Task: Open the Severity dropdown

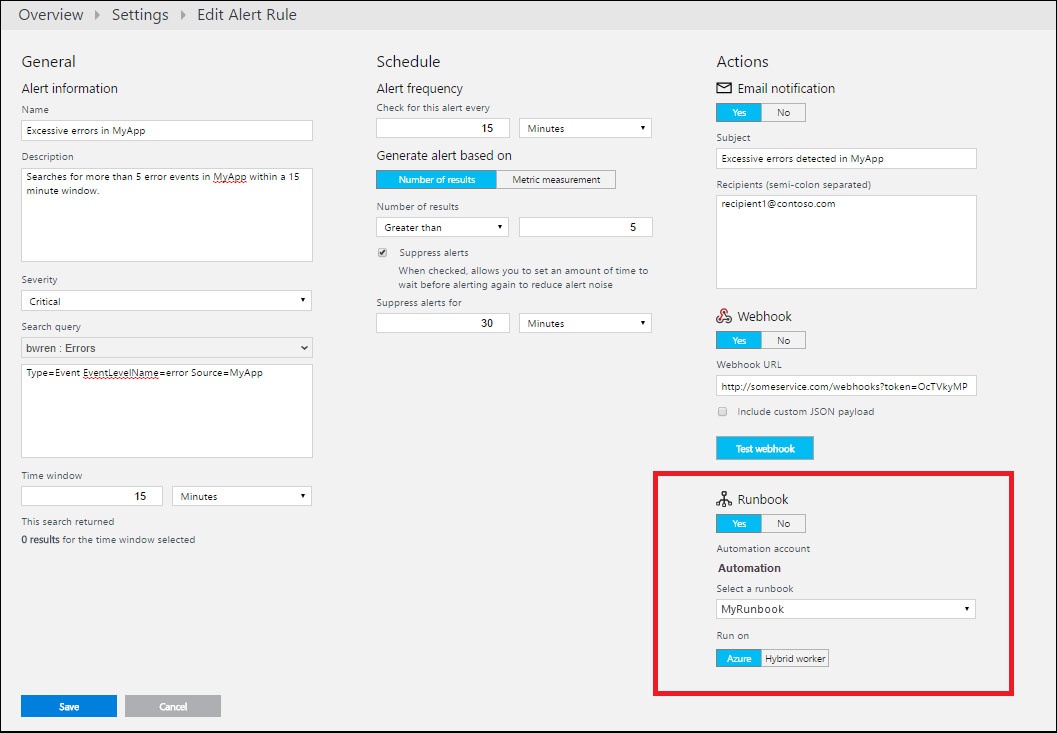Action: click(166, 301)
